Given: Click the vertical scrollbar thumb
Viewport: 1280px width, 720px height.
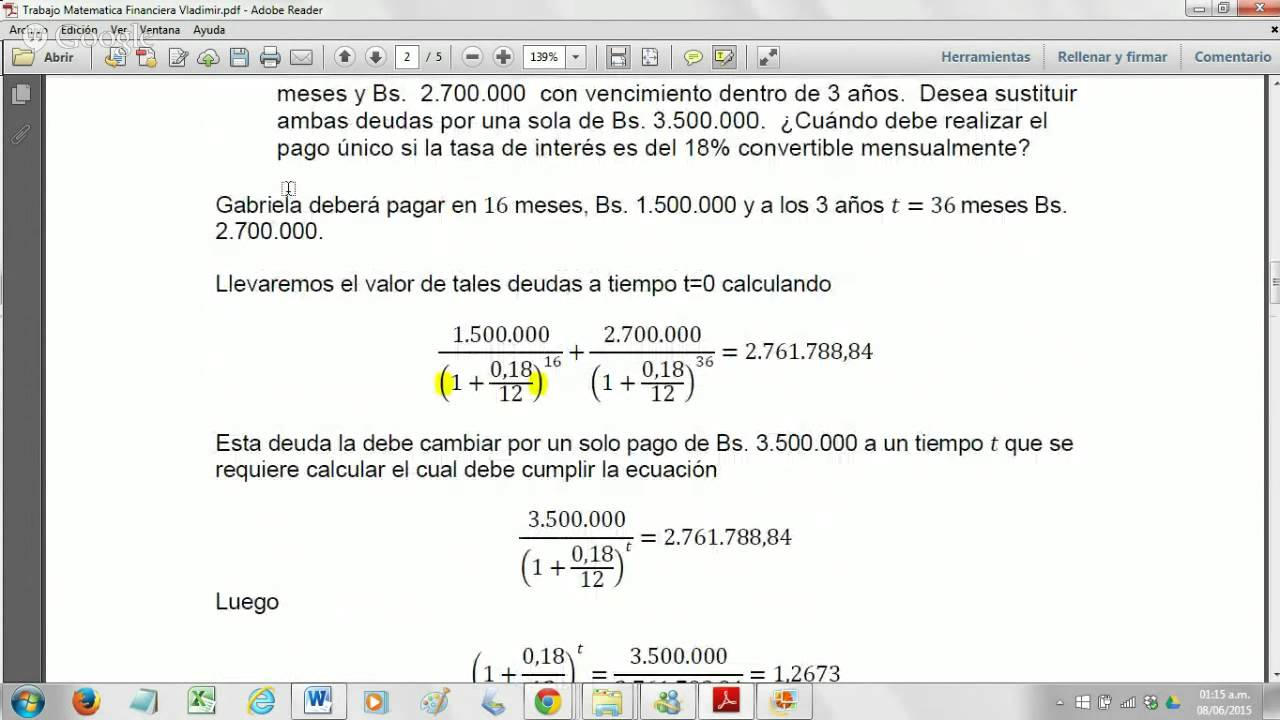Looking at the screenshot, I should [x=1274, y=282].
